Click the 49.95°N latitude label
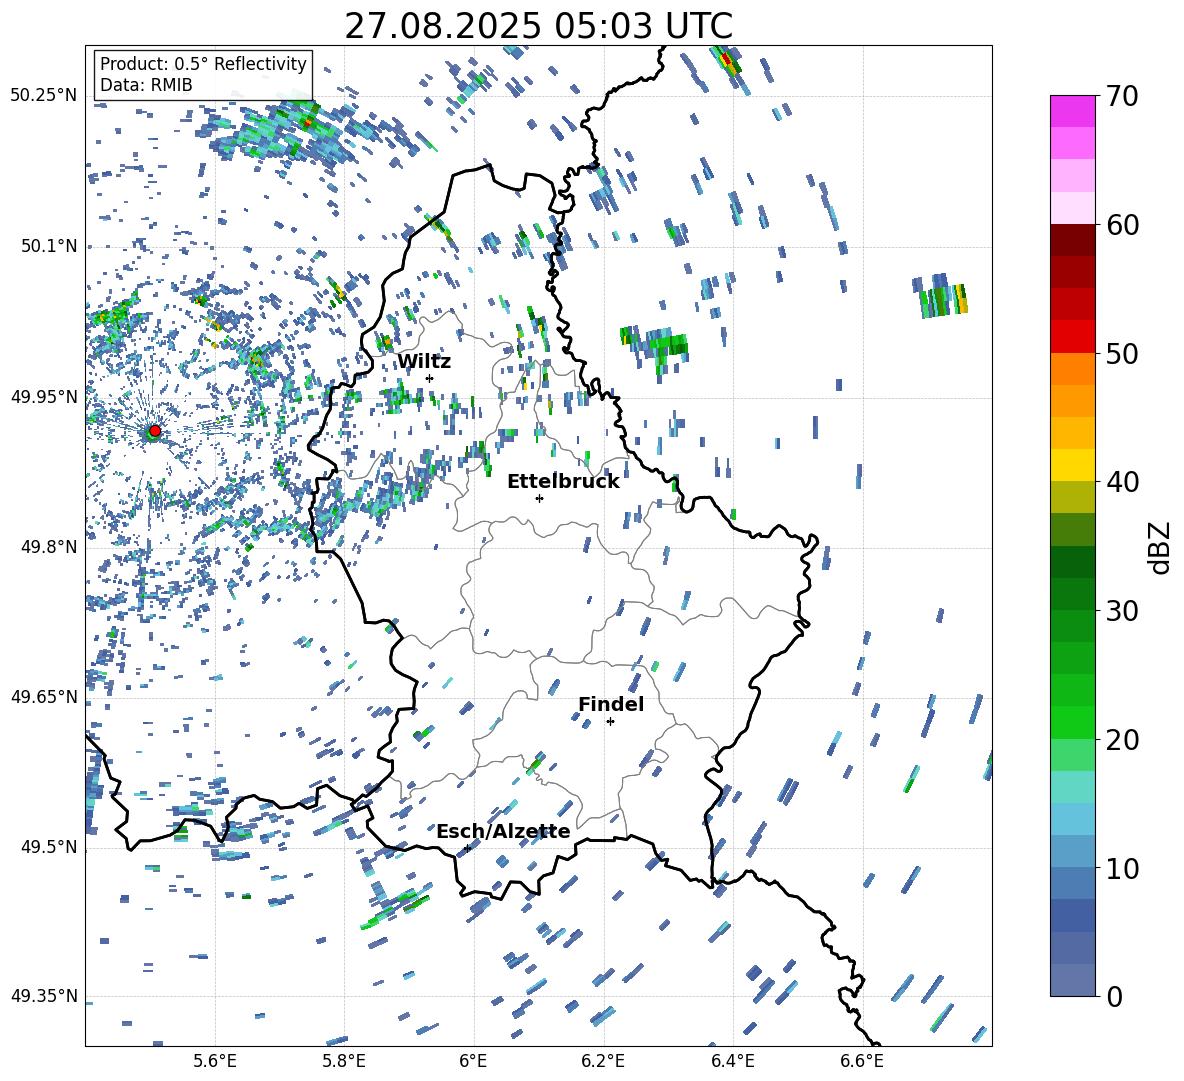Screen dimensions: 1184x1081 tap(44, 397)
